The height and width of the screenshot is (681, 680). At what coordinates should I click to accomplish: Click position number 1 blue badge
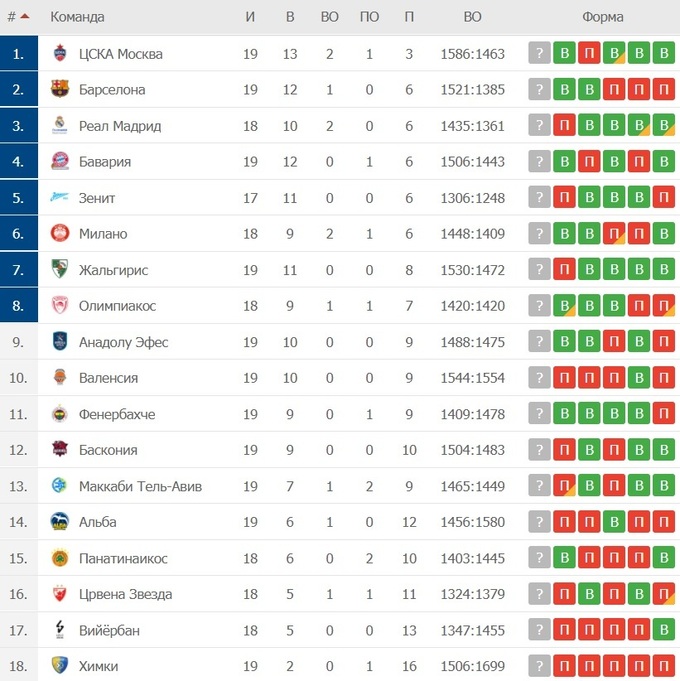tap(19, 54)
